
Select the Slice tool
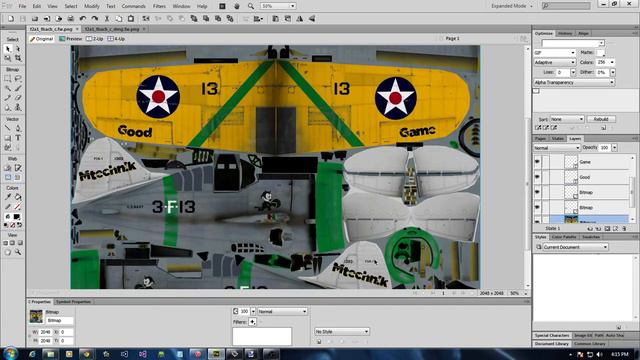pos(18,168)
